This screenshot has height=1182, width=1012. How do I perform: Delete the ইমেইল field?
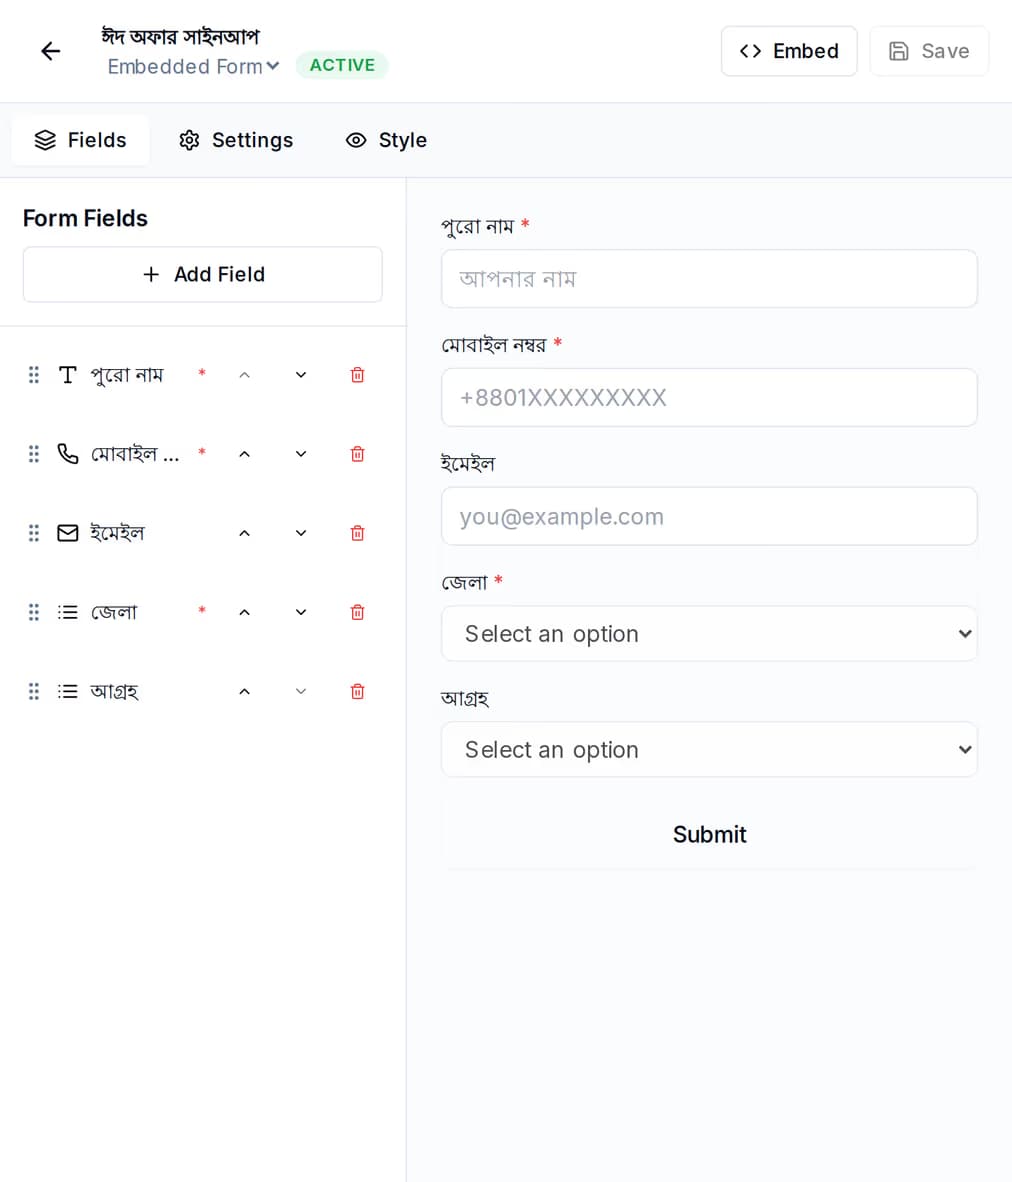[x=357, y=533]
